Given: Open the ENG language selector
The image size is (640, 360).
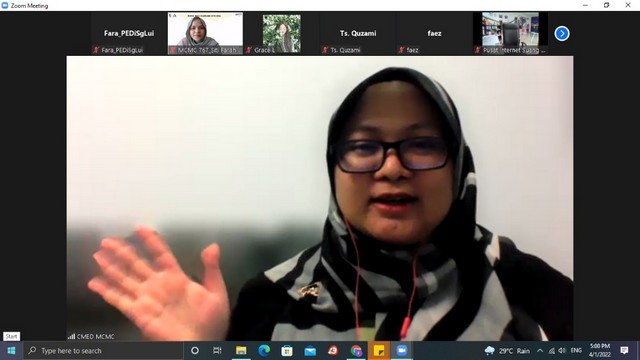Looking at the screenshot, I should tap(576, 351).
